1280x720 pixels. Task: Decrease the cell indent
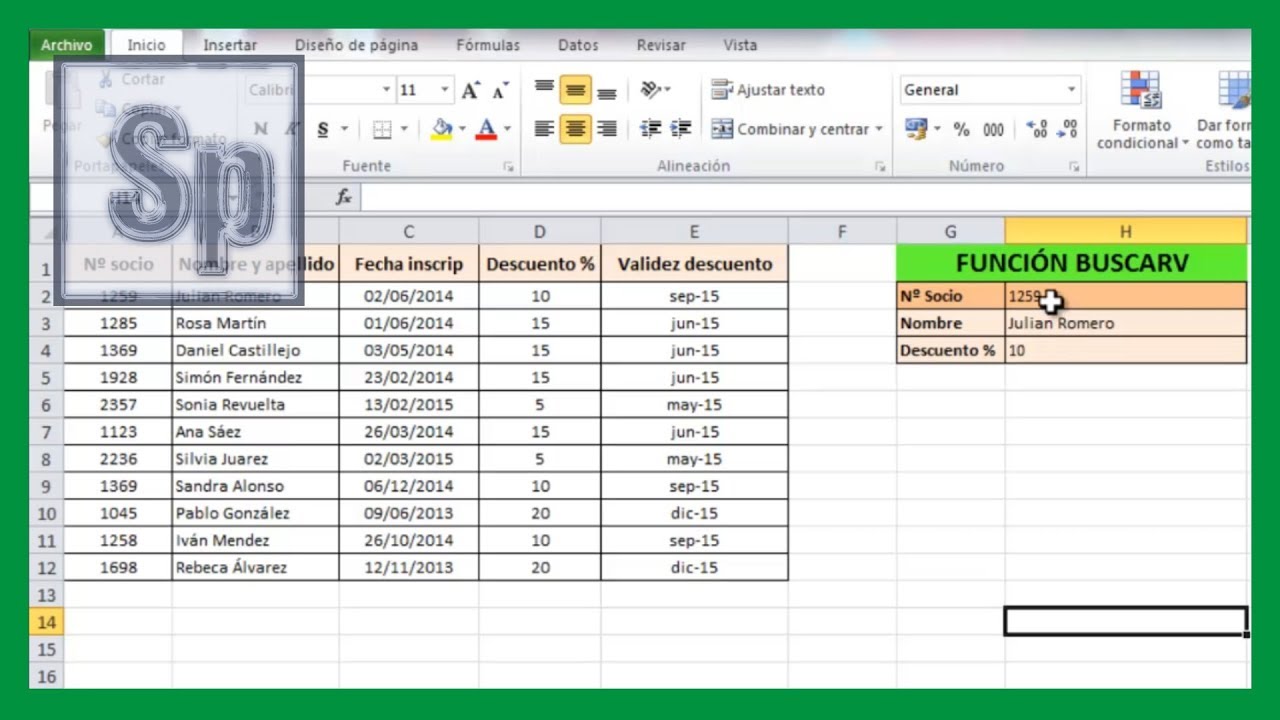coord(651,129)
